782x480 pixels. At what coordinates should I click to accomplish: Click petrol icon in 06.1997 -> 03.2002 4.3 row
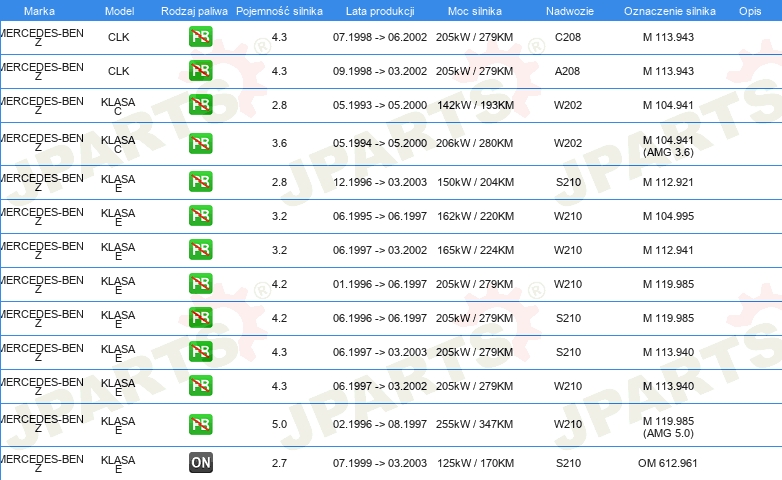click(x=200, y=385)
